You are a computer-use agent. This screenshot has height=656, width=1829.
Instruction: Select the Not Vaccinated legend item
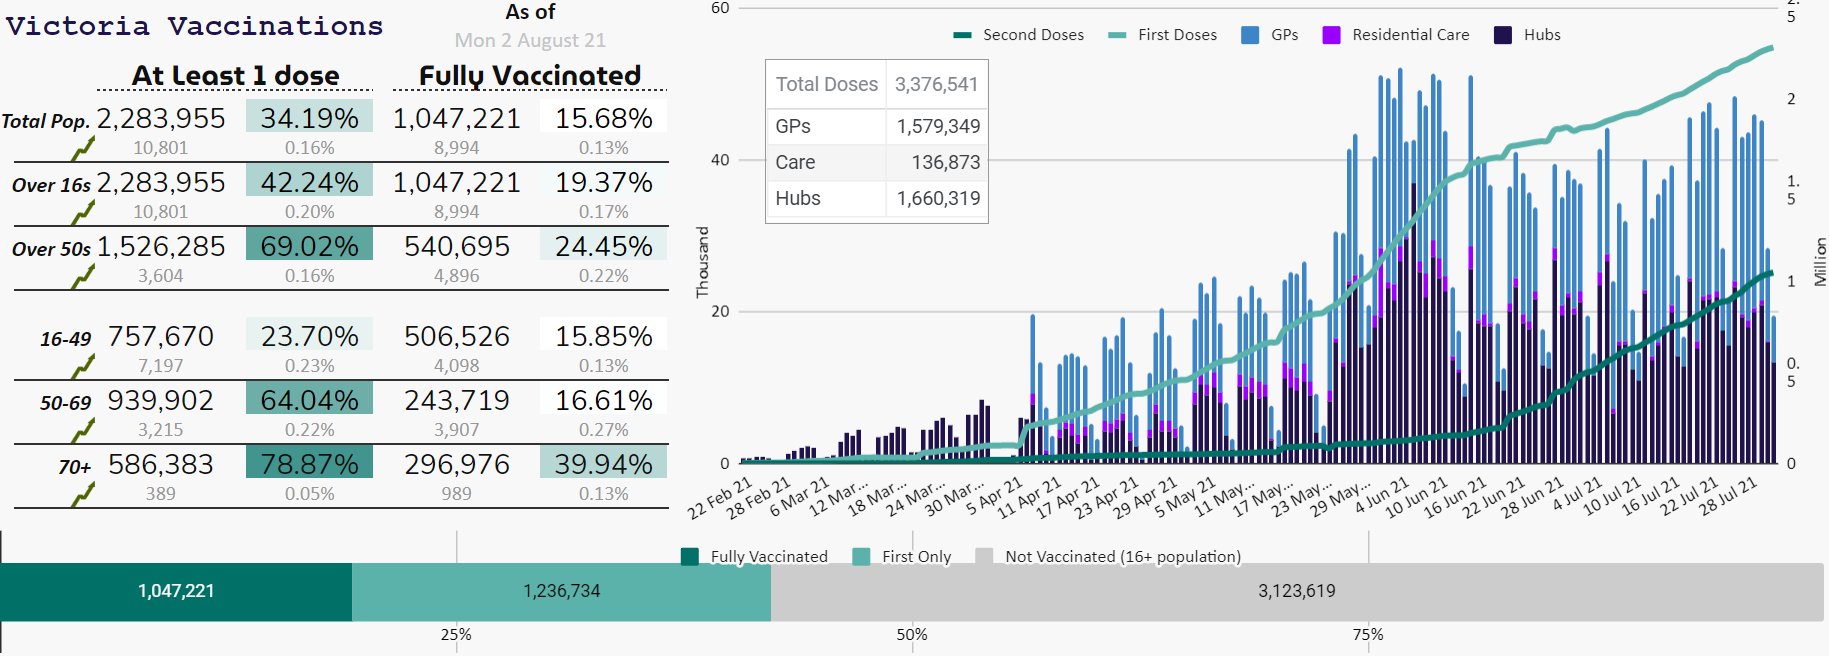pyautogui.click(x=1108, y=557)
